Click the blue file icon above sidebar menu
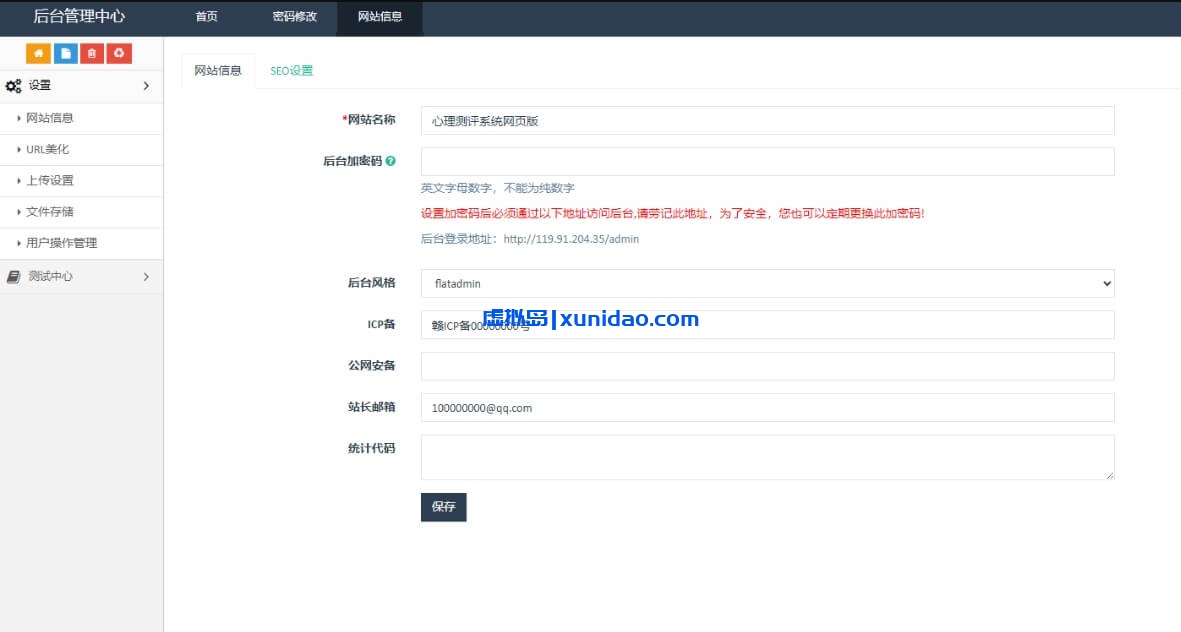The width and height of the screenshot is (1181, 632). (x=65, y=52)
